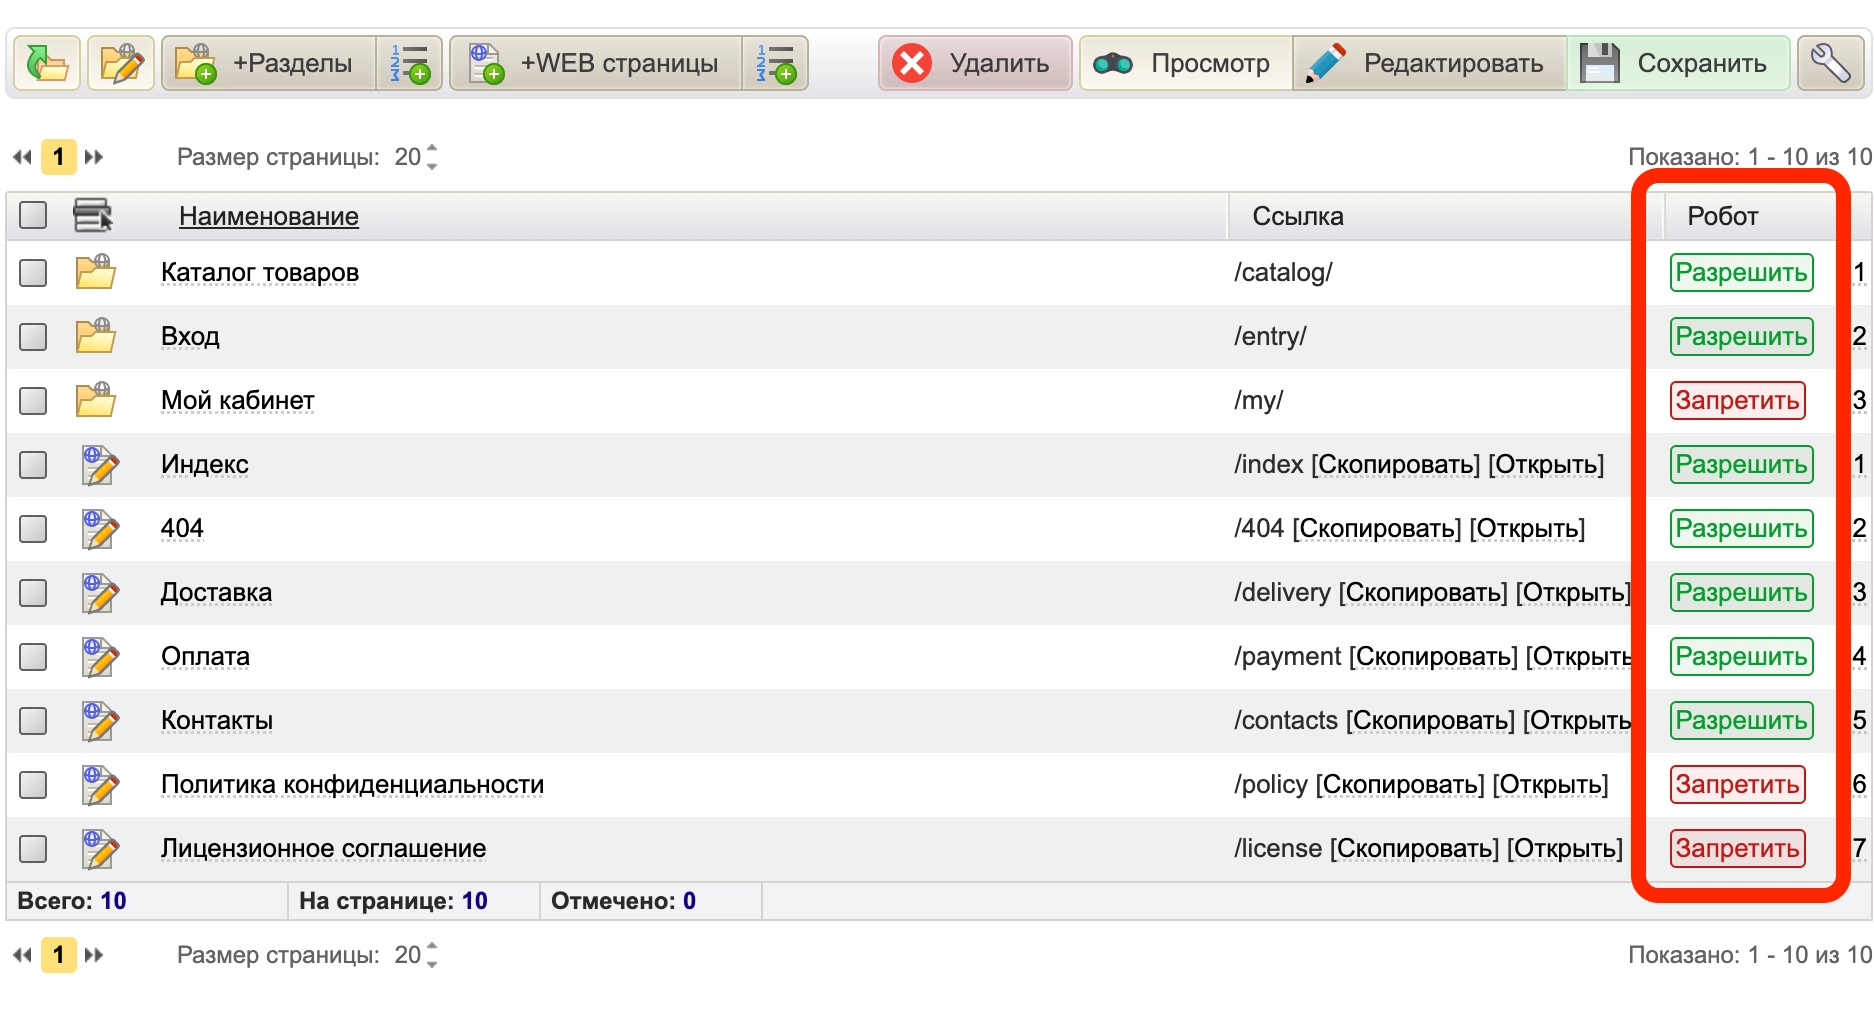
Task: Check the 404 row checkbox
Action: pos(33,529)
